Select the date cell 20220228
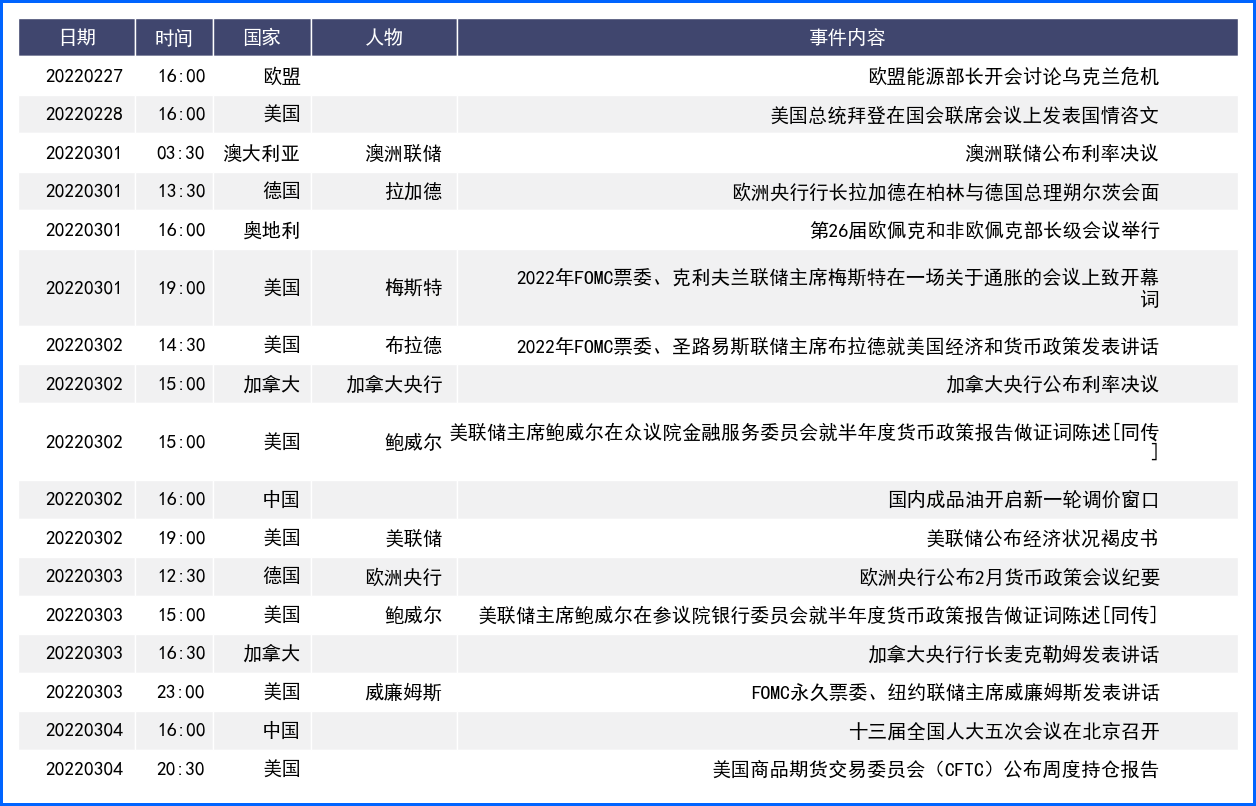The image size is (1256, 806). coord(84,114)
